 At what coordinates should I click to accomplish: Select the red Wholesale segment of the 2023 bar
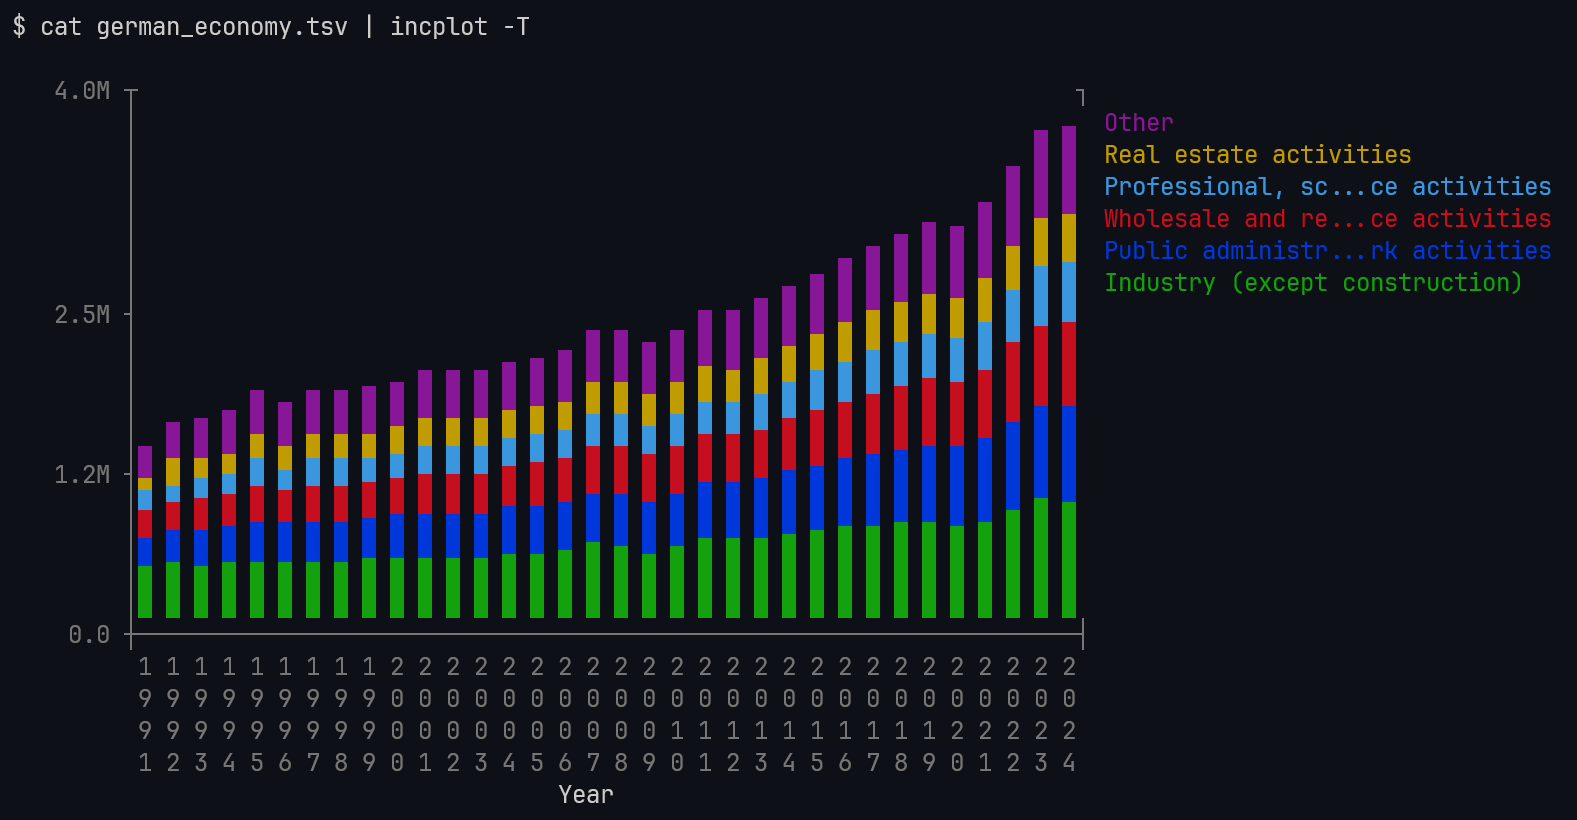coord(1041,366)
